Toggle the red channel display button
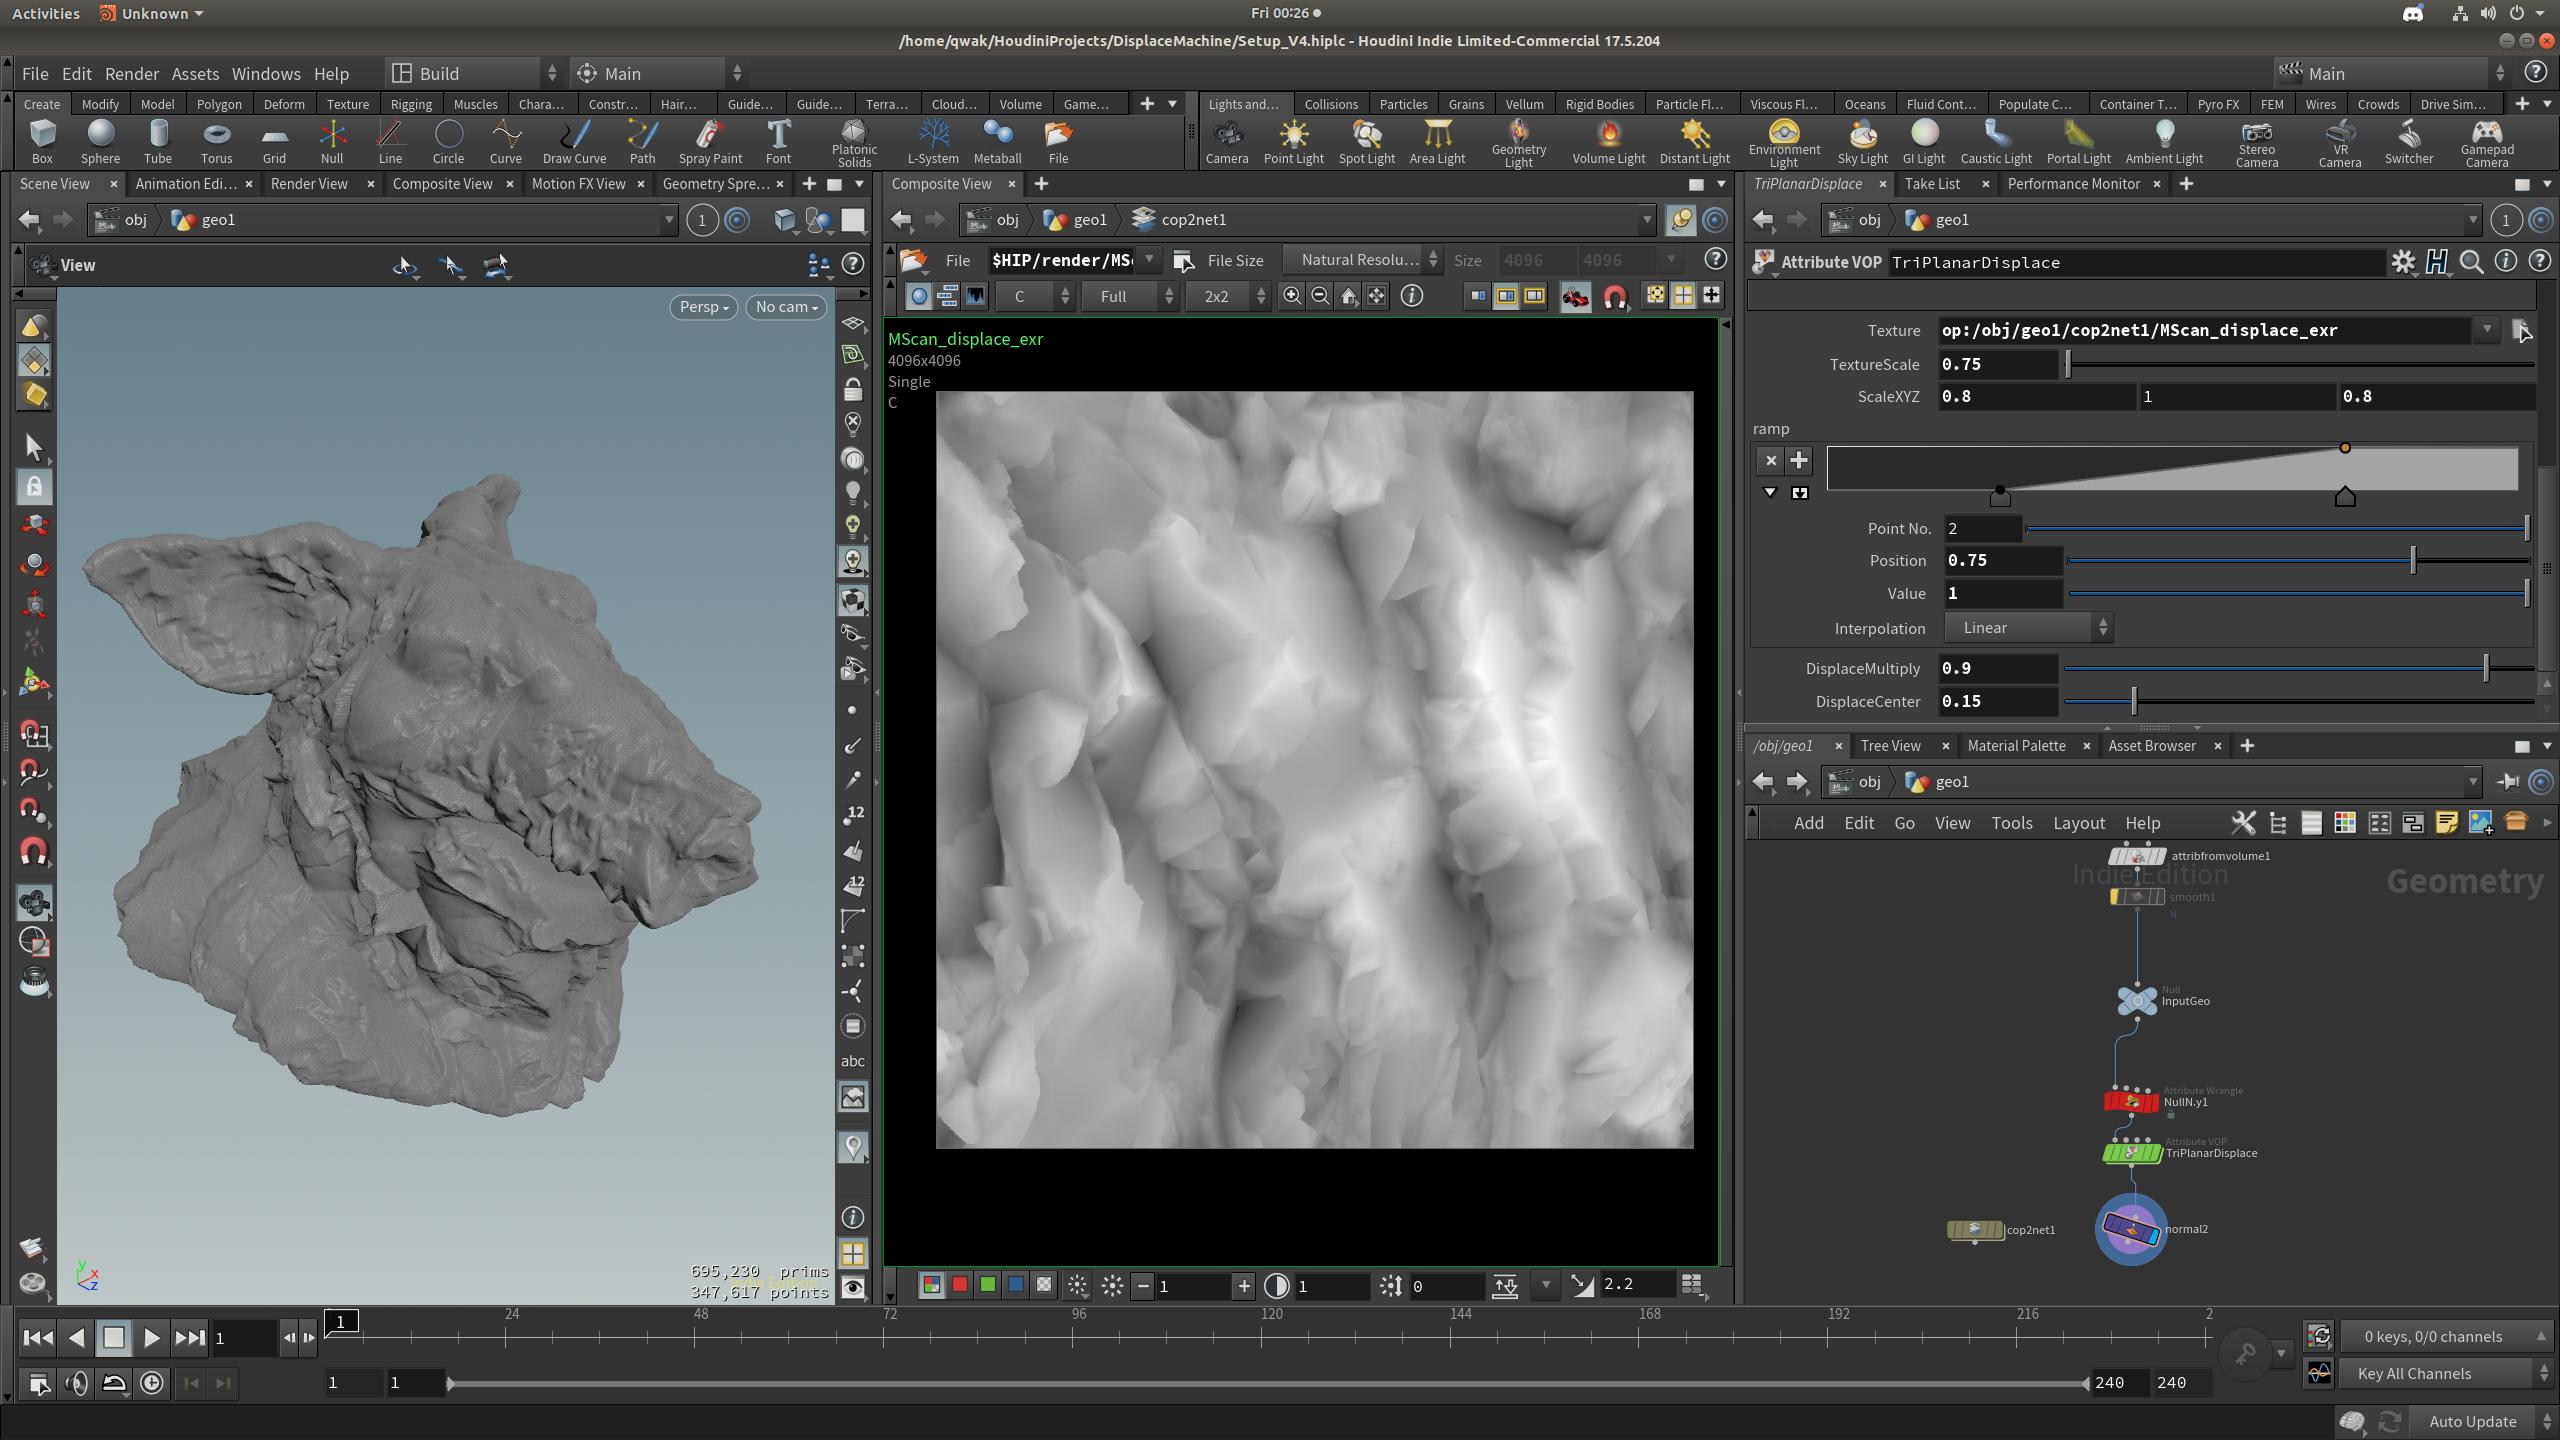The width and height of the screenshot is (2560, 1440). 959,1285
